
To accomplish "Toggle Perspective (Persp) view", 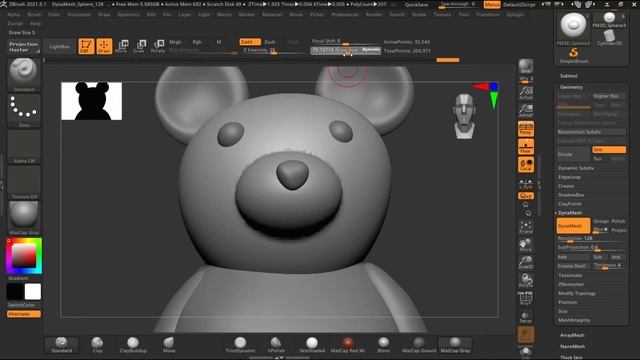I will [526, 129].
